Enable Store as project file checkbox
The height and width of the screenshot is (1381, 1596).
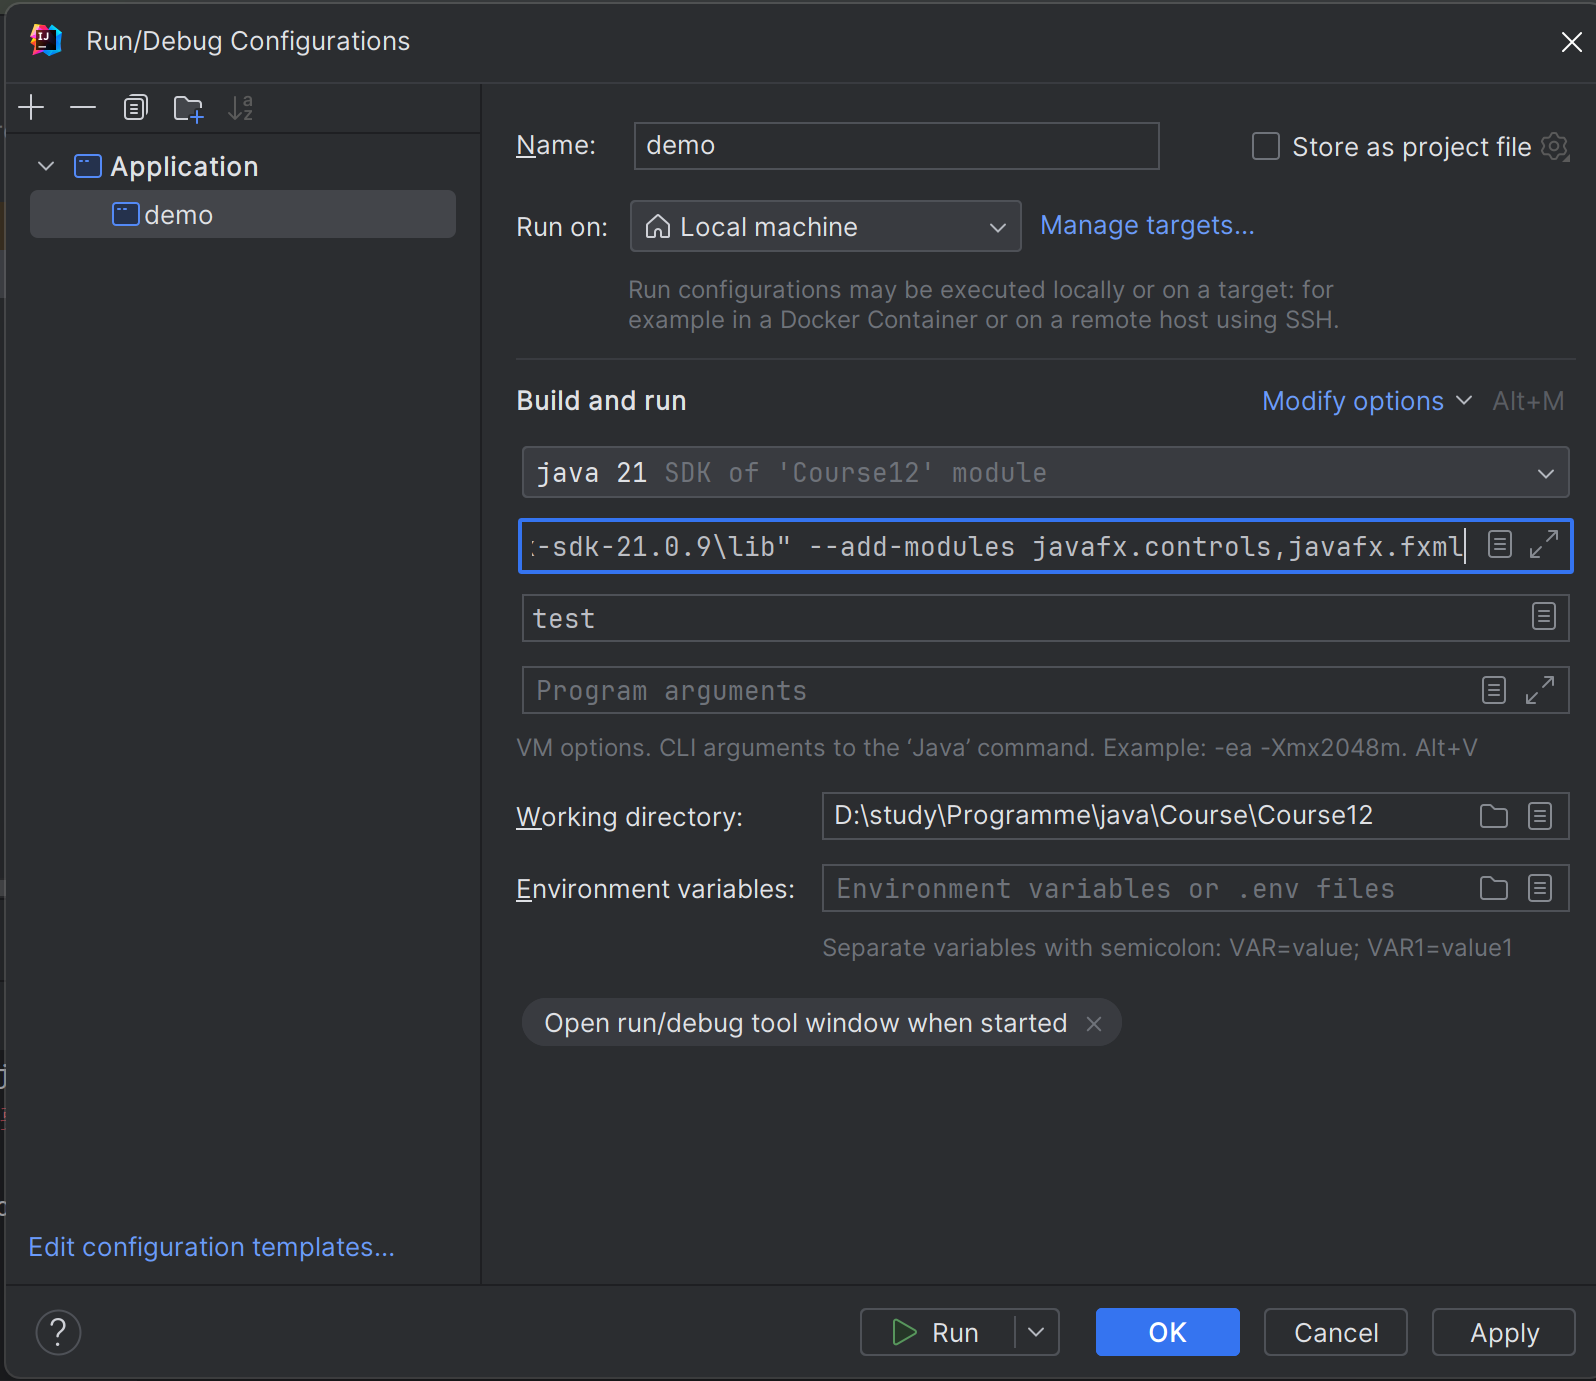[1266, 146]
